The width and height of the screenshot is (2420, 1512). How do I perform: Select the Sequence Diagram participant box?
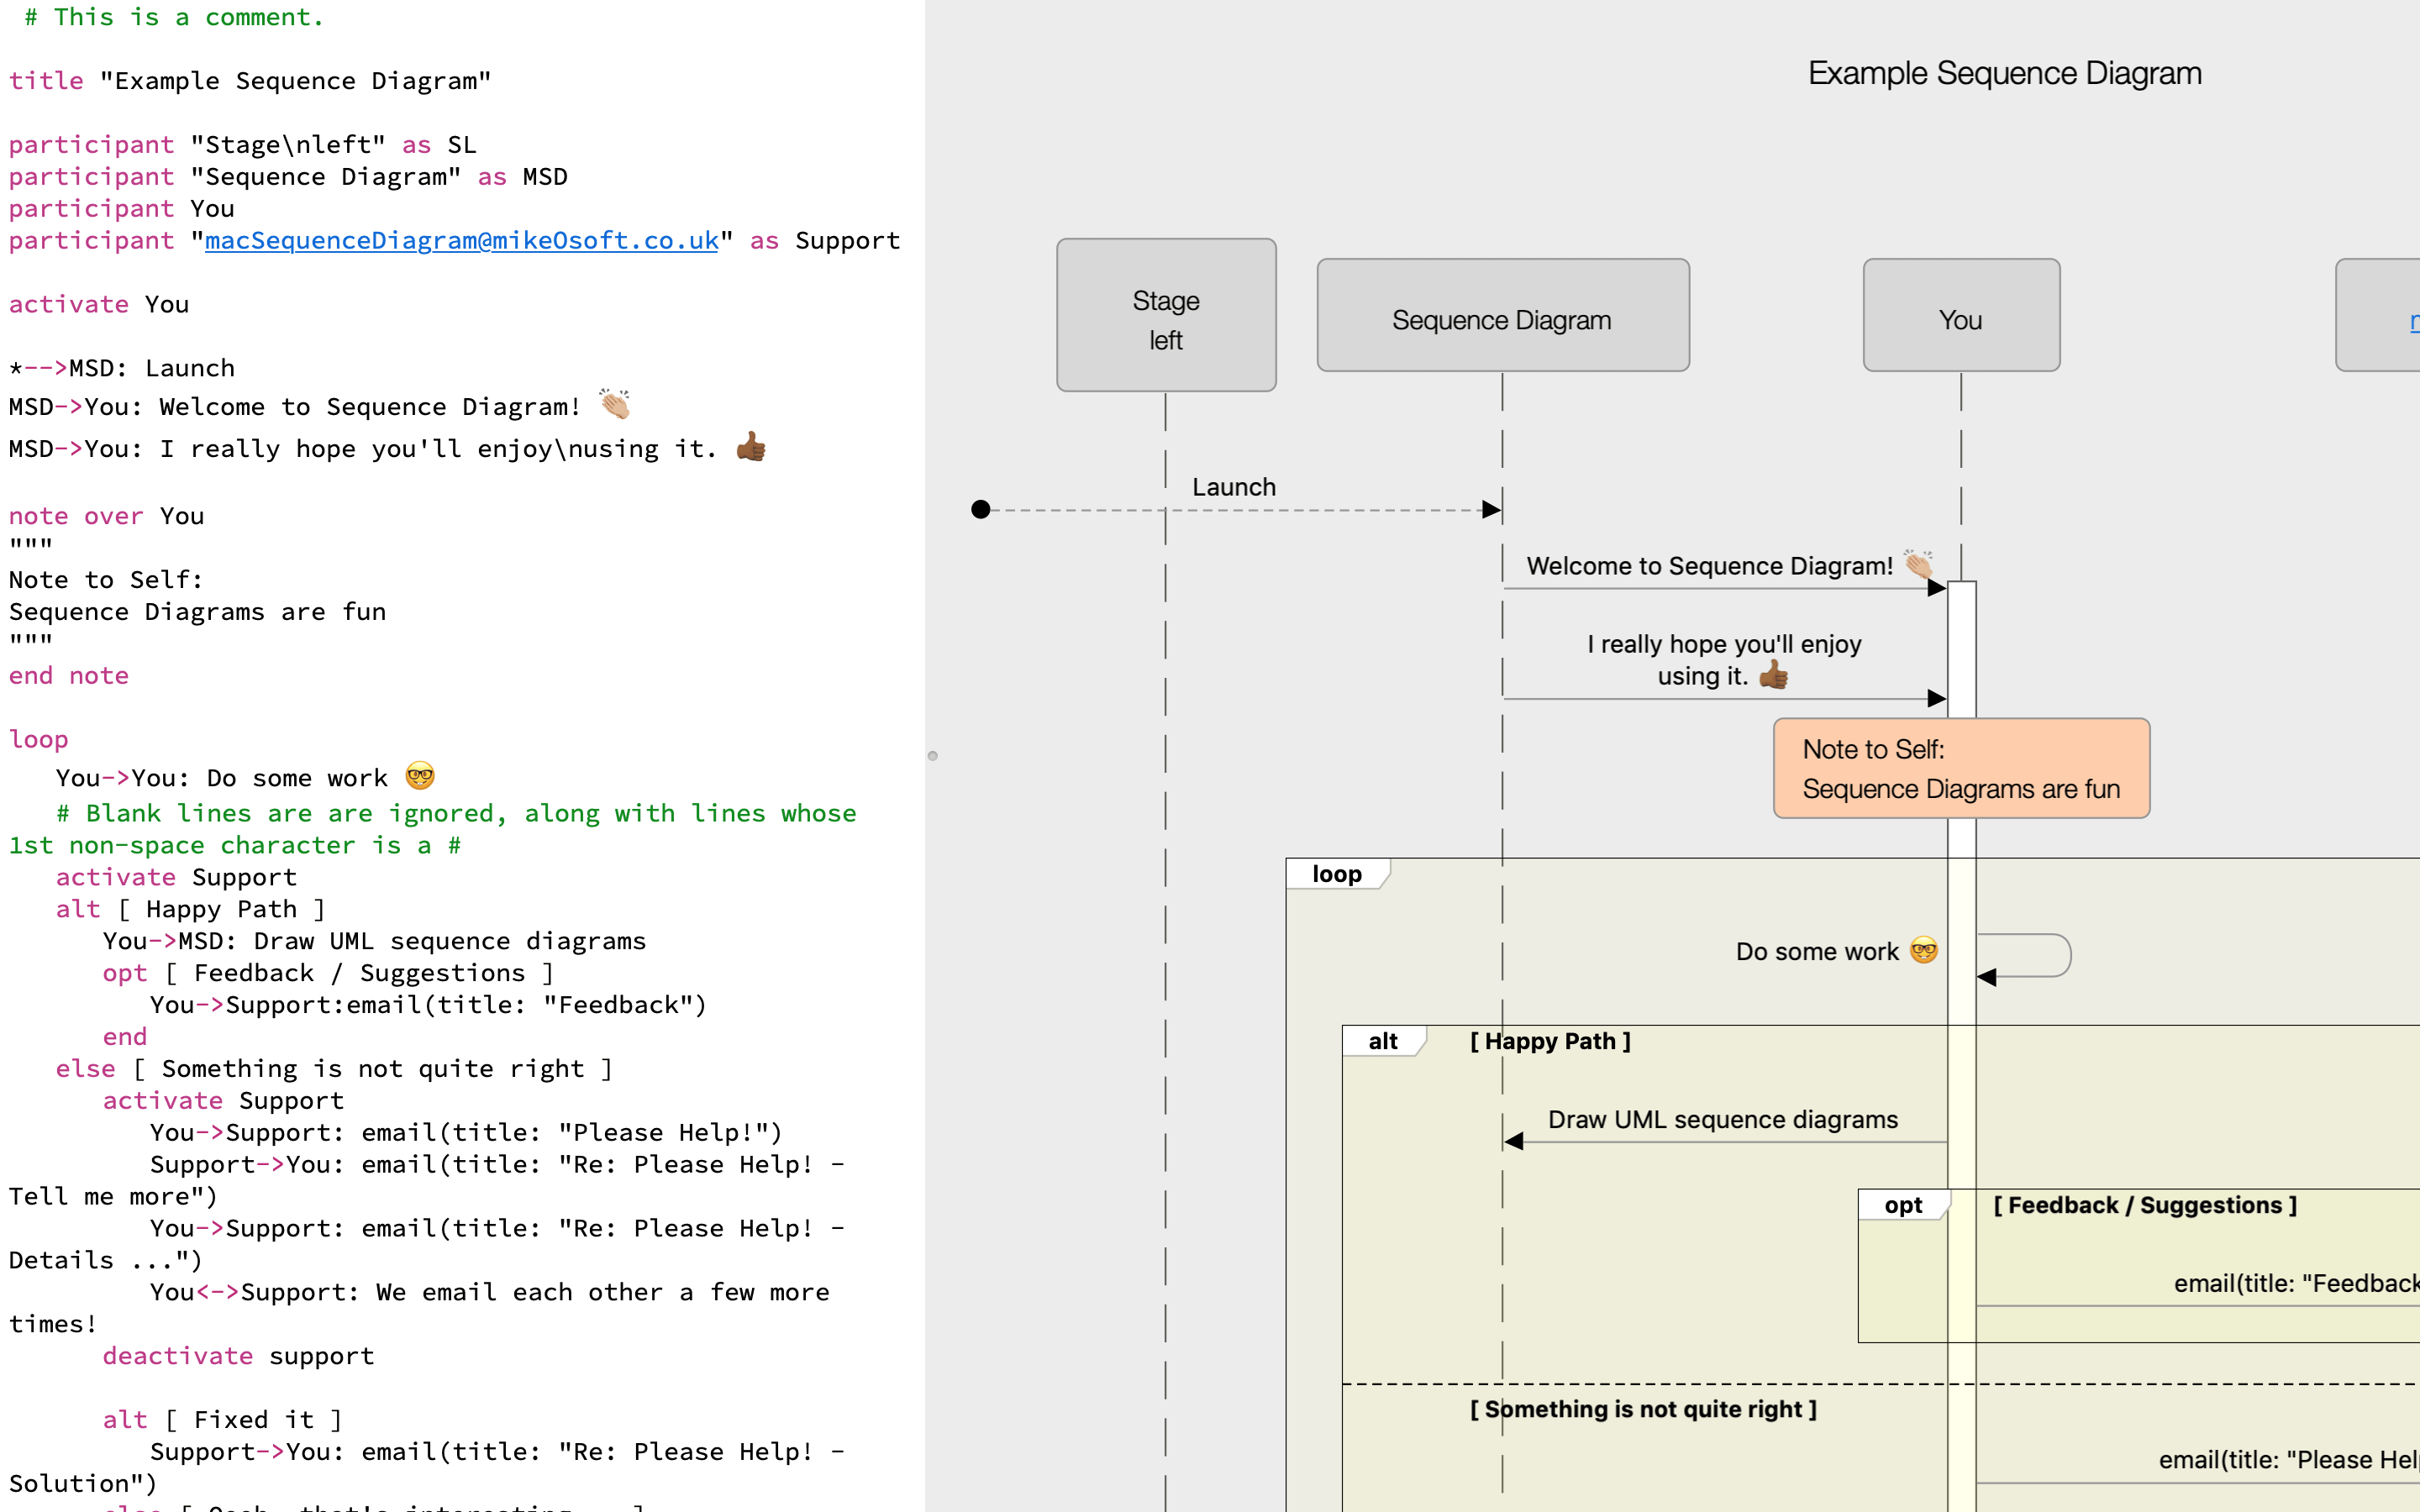[x=1503, y=315]
